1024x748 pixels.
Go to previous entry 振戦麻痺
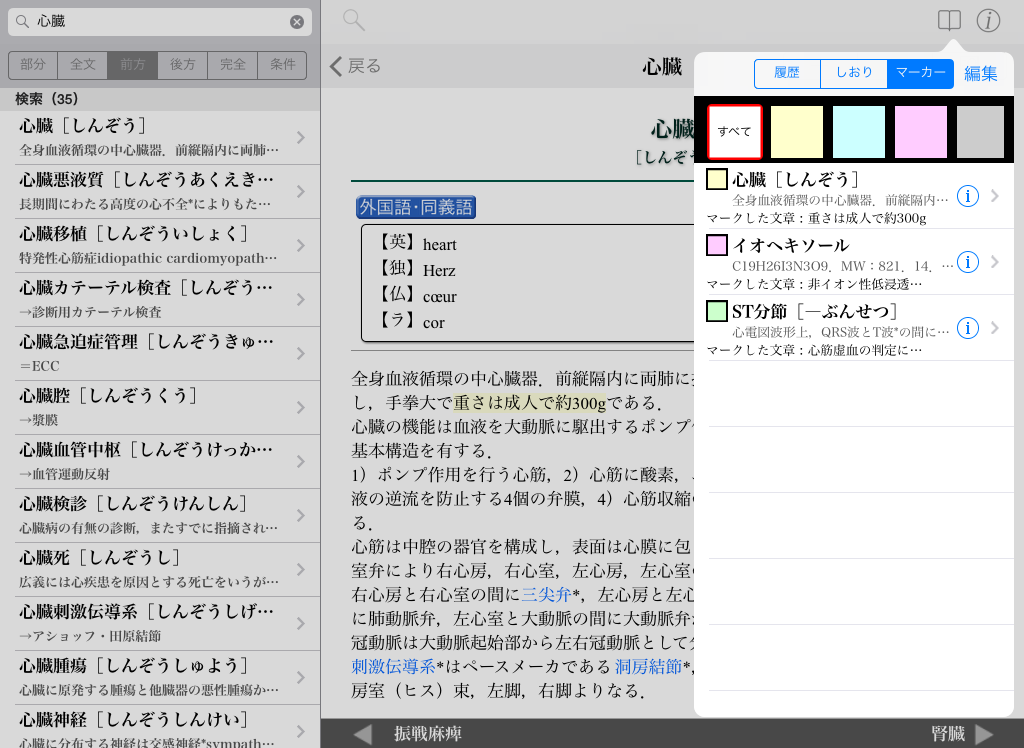410,734
